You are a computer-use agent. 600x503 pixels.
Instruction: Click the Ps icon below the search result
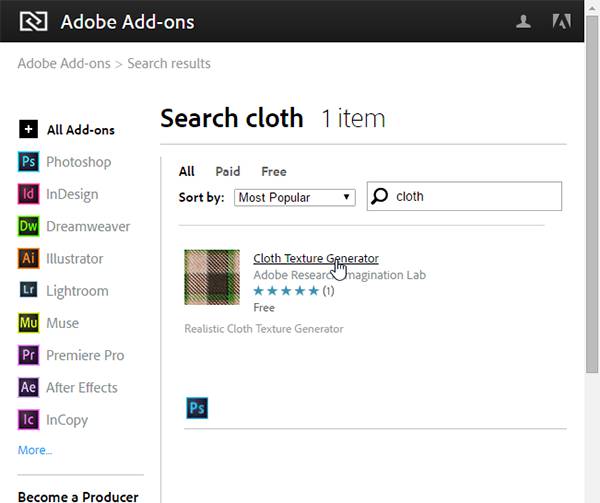pyautogui.click(x=197, y=408)
